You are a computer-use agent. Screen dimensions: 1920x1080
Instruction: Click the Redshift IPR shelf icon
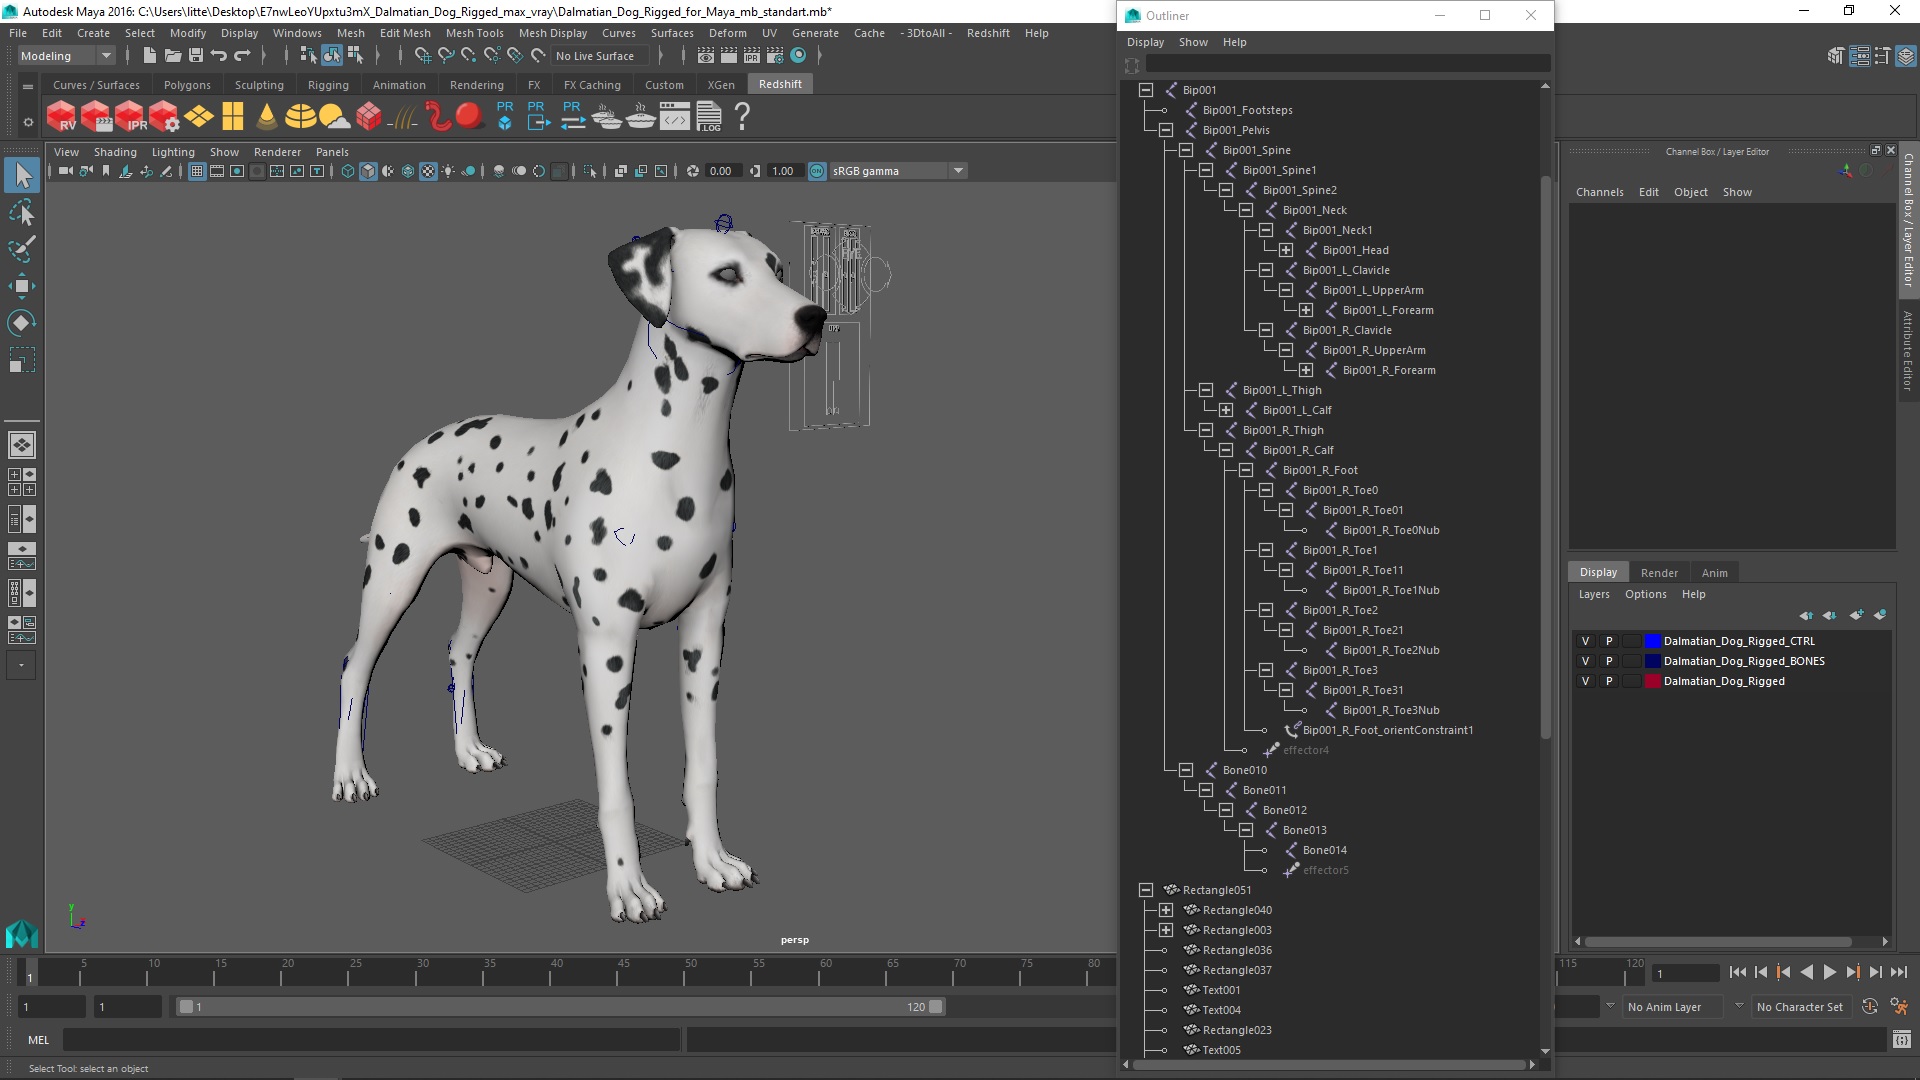click(x=130, y=117)
